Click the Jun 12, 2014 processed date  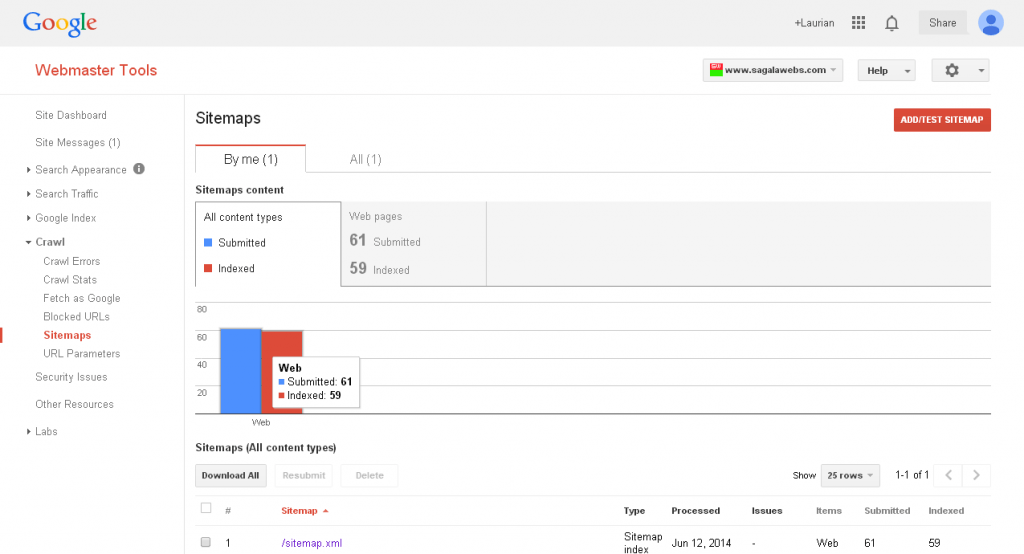coord(701,543)
